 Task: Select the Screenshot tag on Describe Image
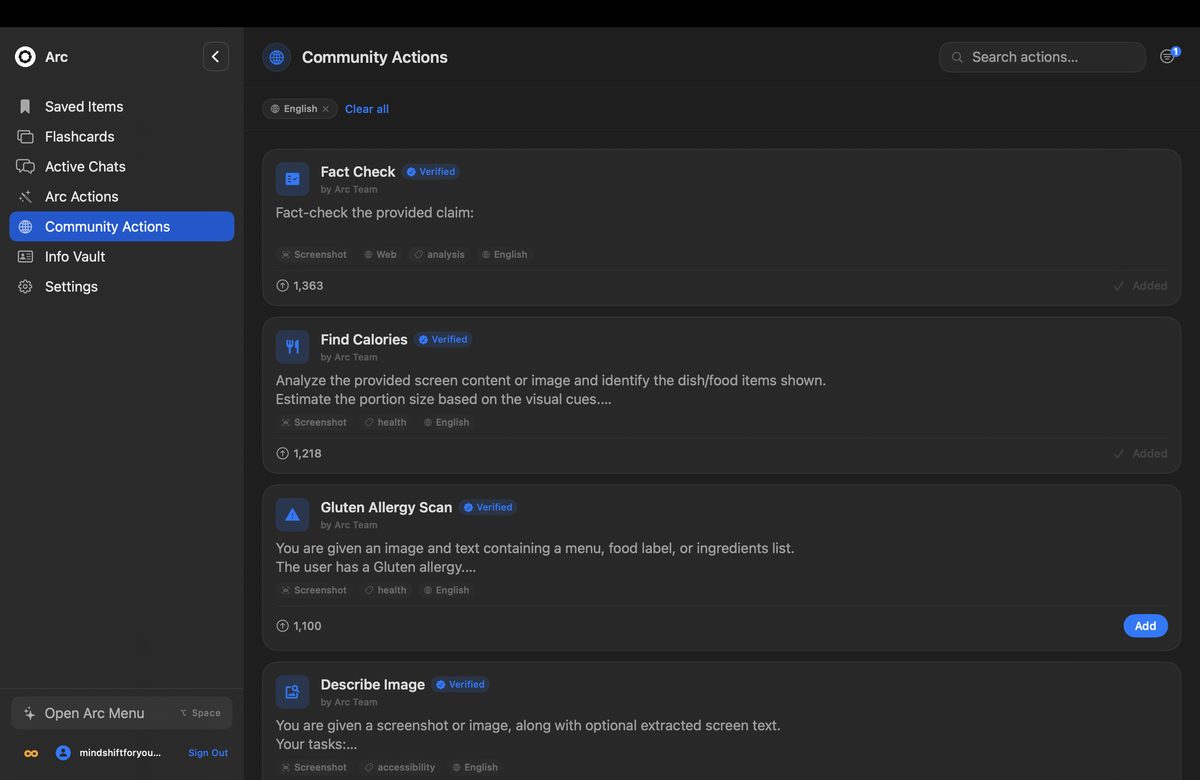(313, 768)
